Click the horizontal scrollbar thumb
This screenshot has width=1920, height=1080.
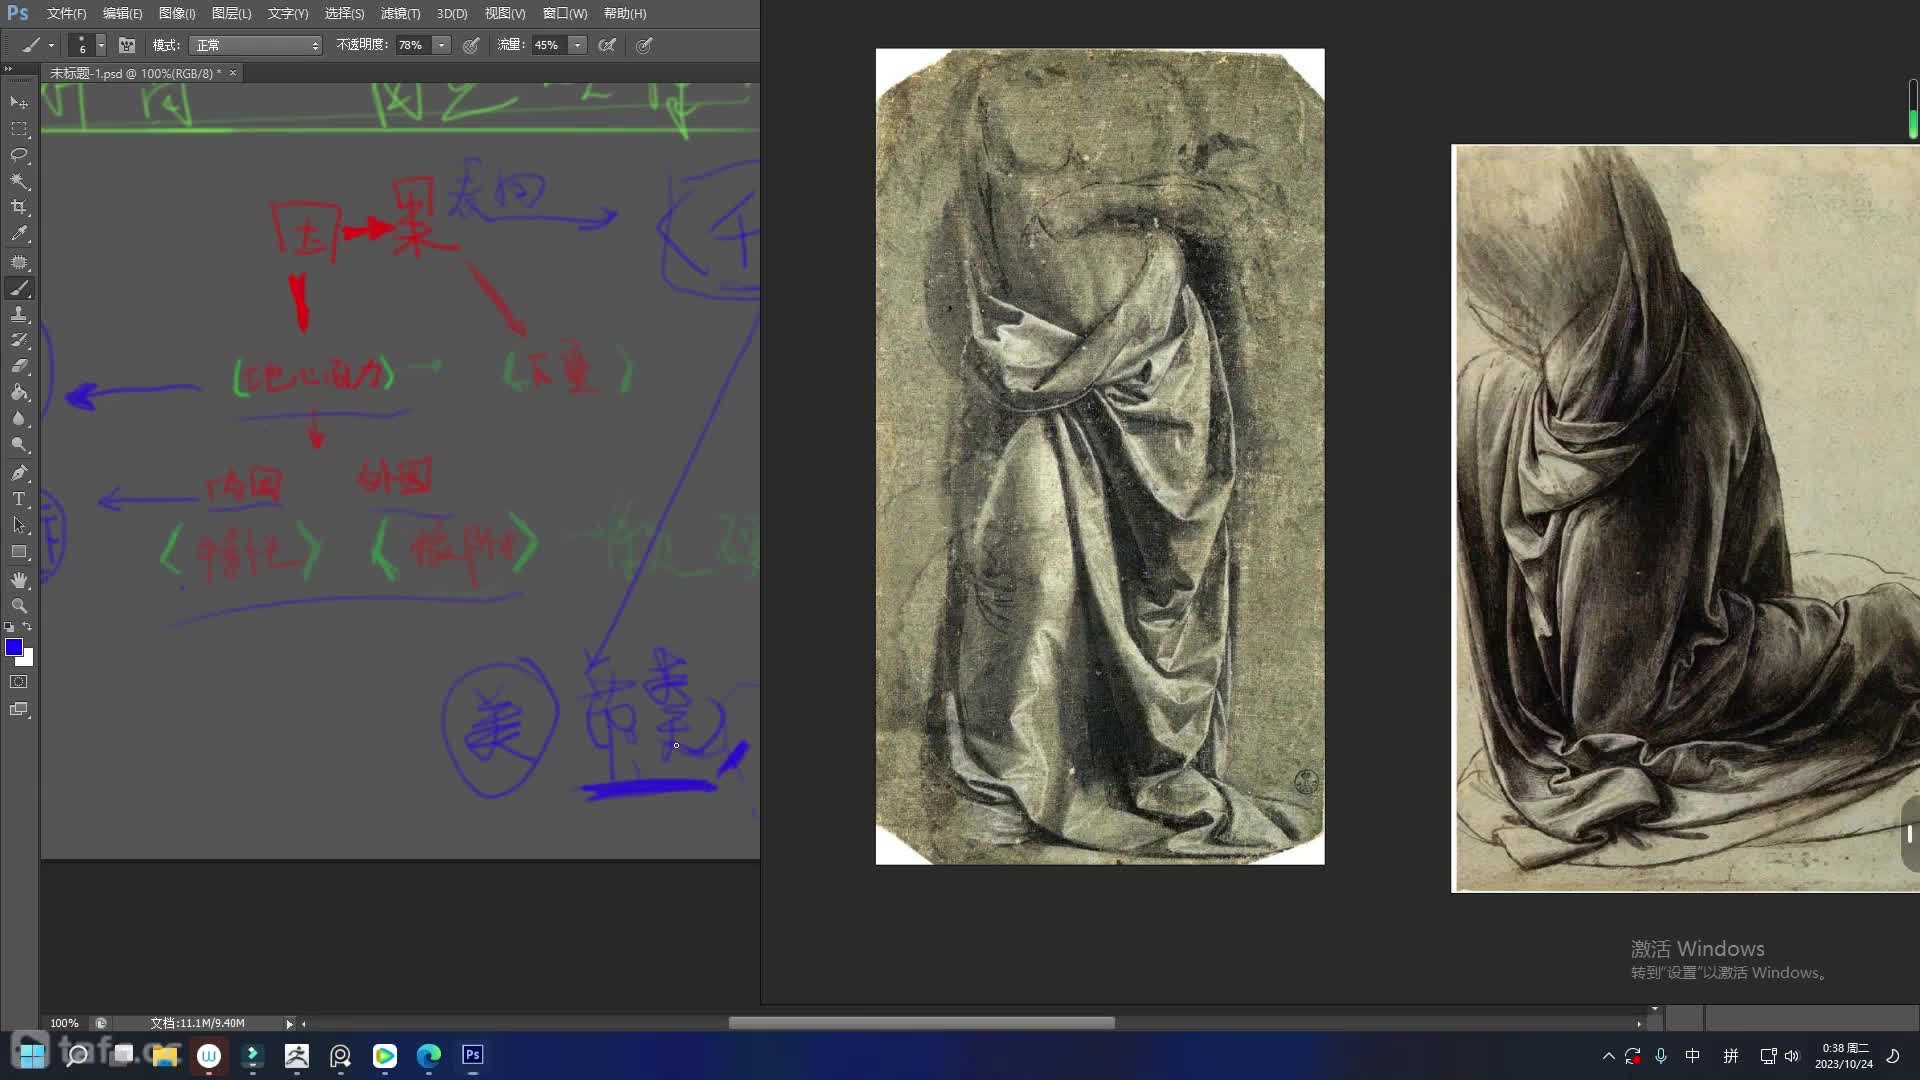point(921,1023)
